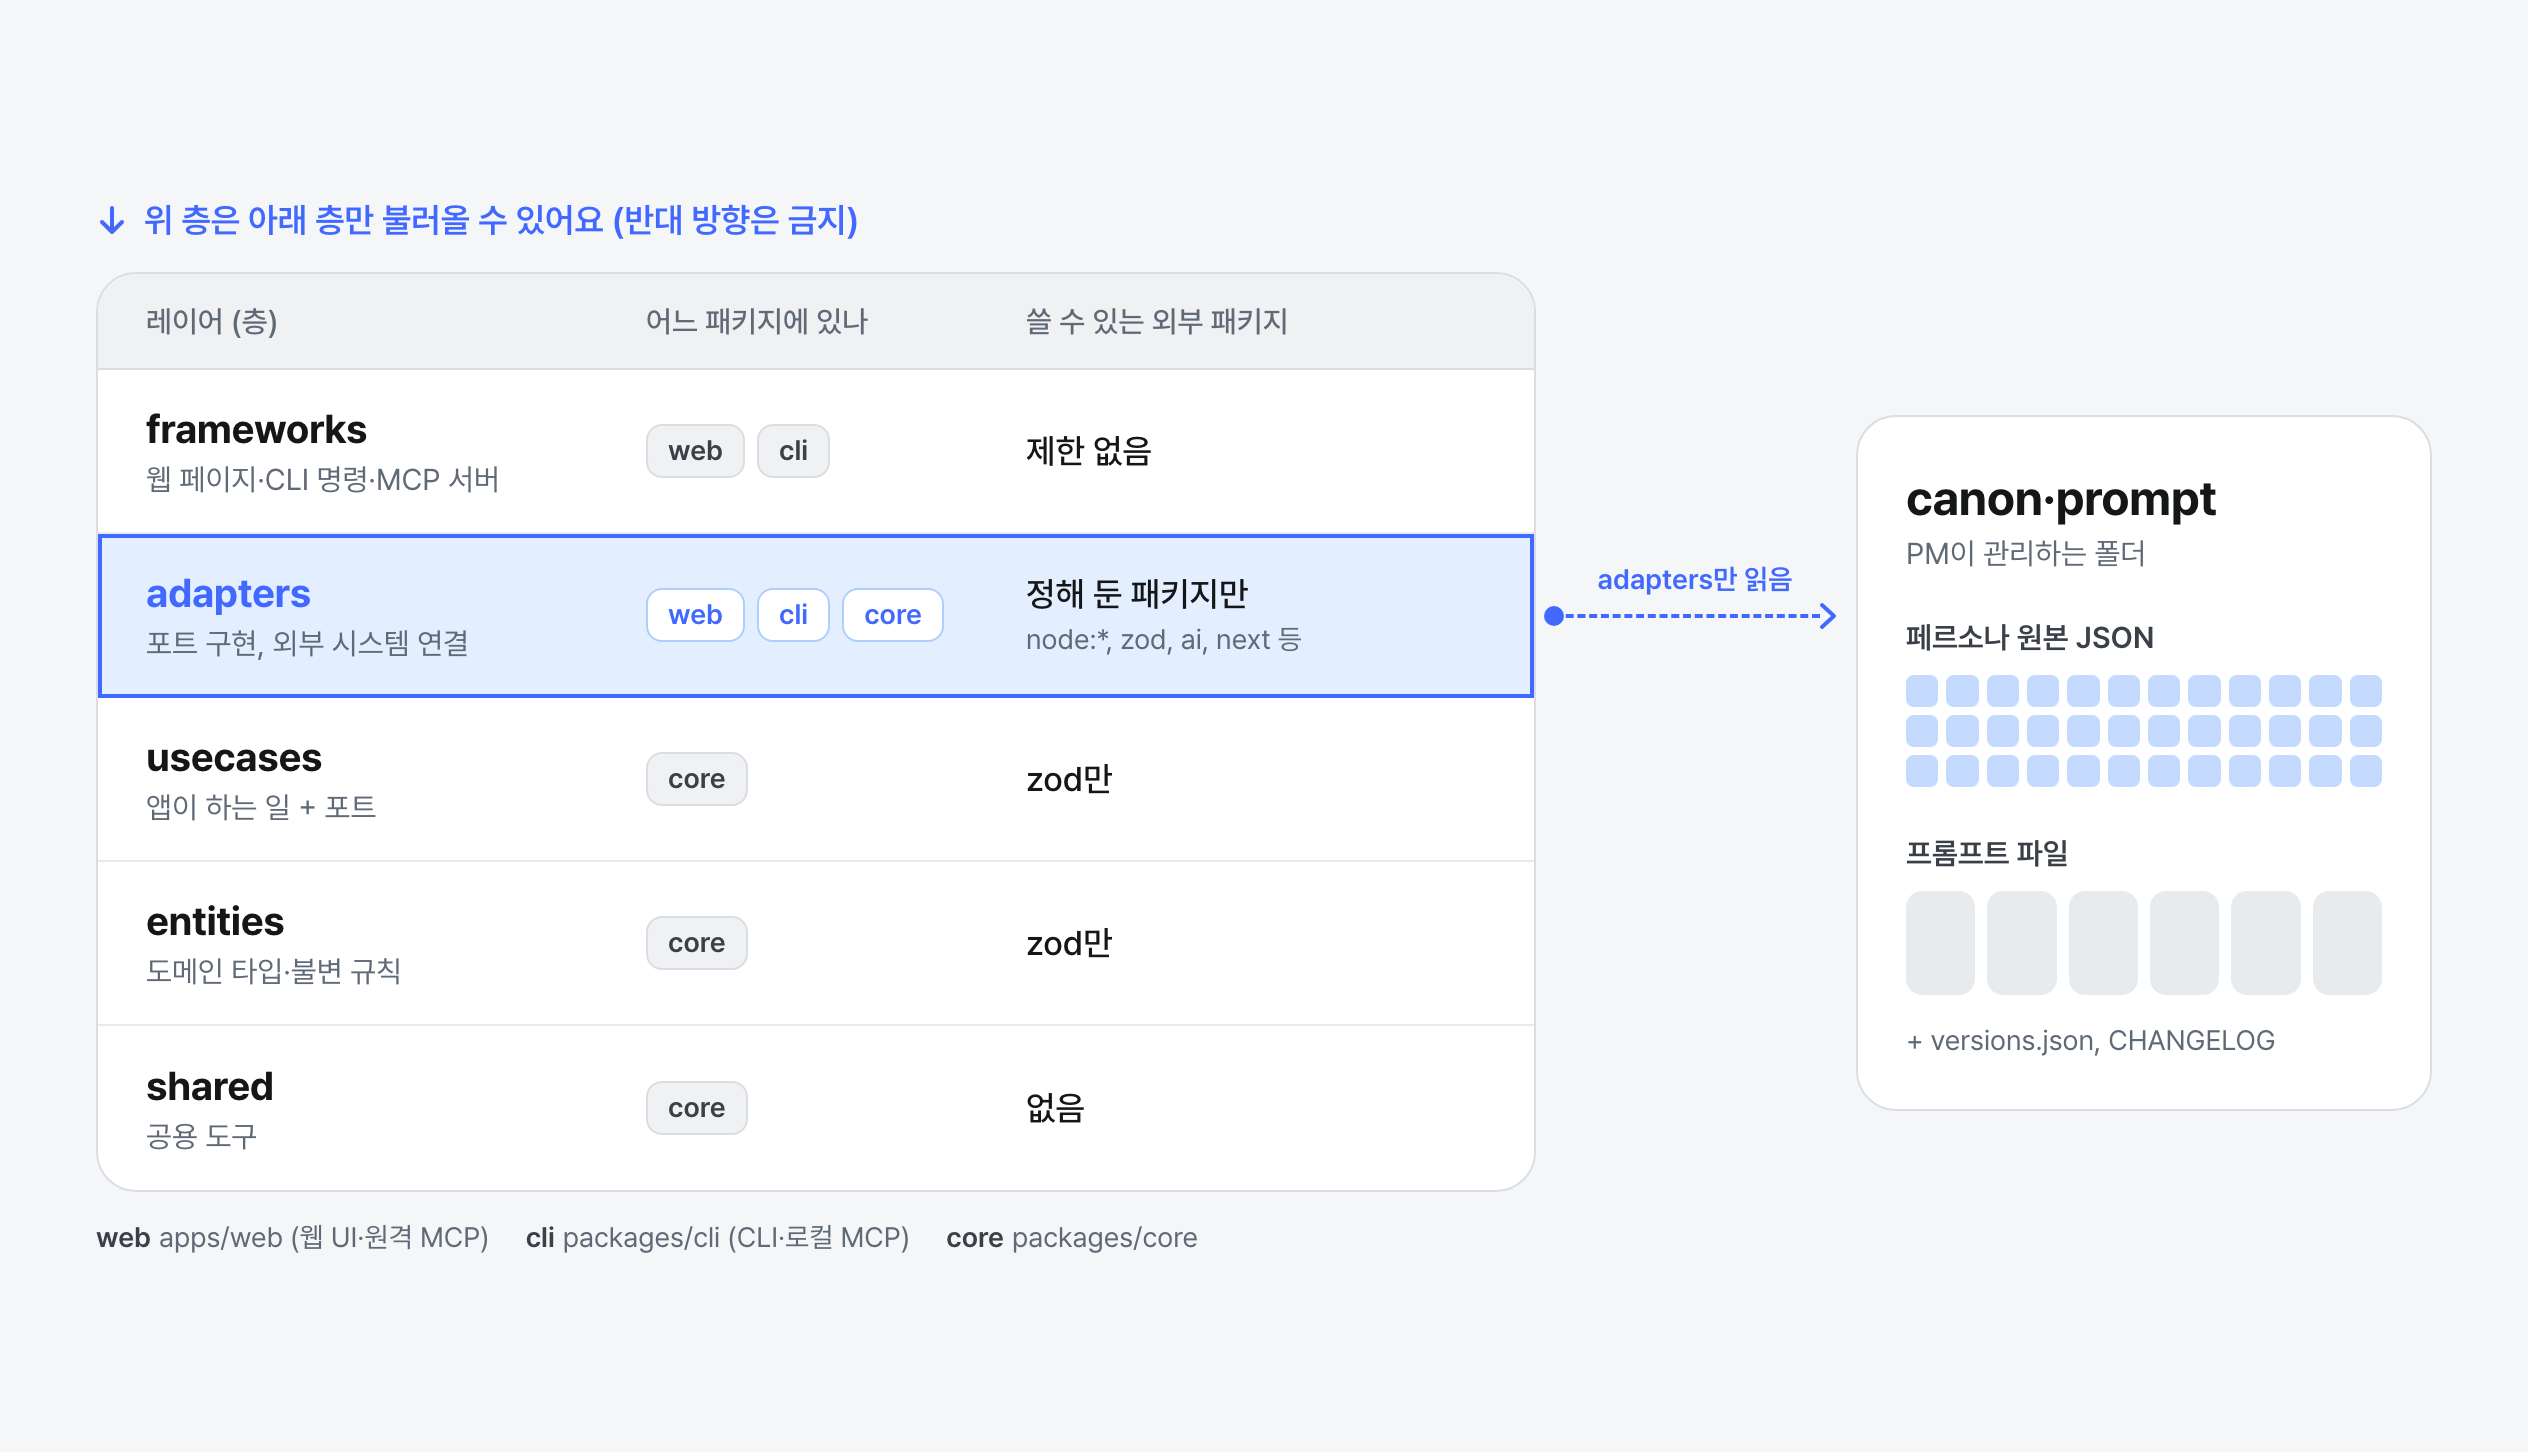
Task: Click the '도메인 타입·불변 규칙' description
Action: pos(273,971)
